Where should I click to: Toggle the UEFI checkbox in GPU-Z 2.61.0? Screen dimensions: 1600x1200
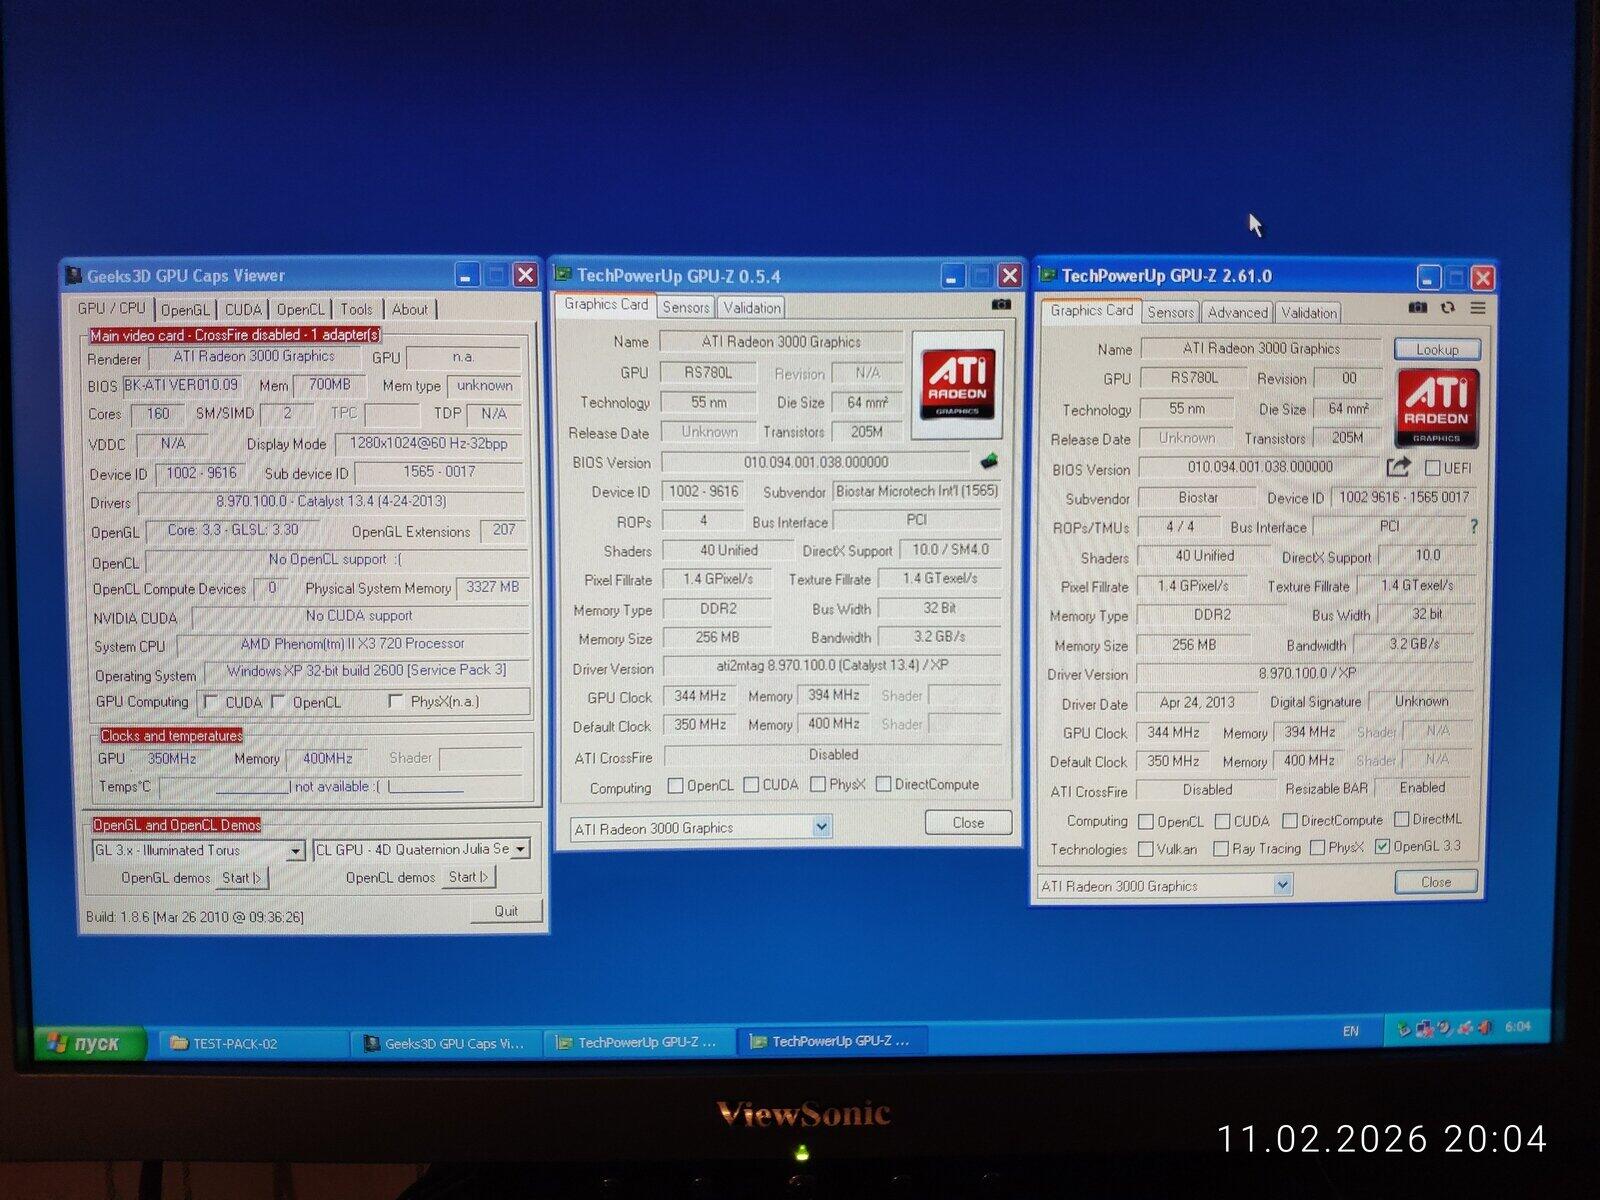pos(1432,467)
